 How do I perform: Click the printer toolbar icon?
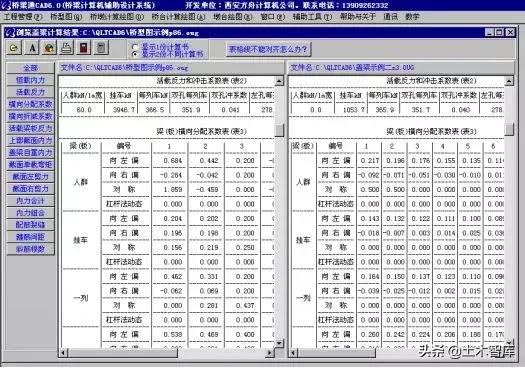66,48
